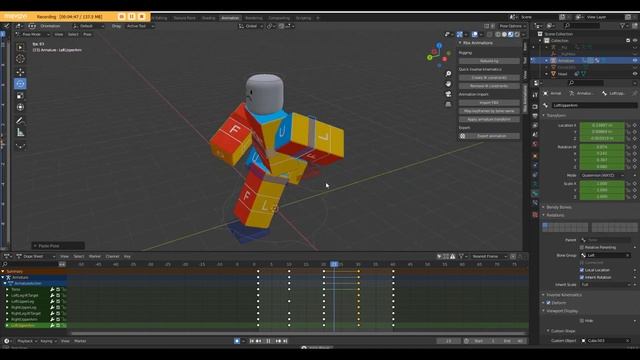Pick the Transform tool in viewport toolbar
Viewport: 640px width, 360px height.
(20, 107)
